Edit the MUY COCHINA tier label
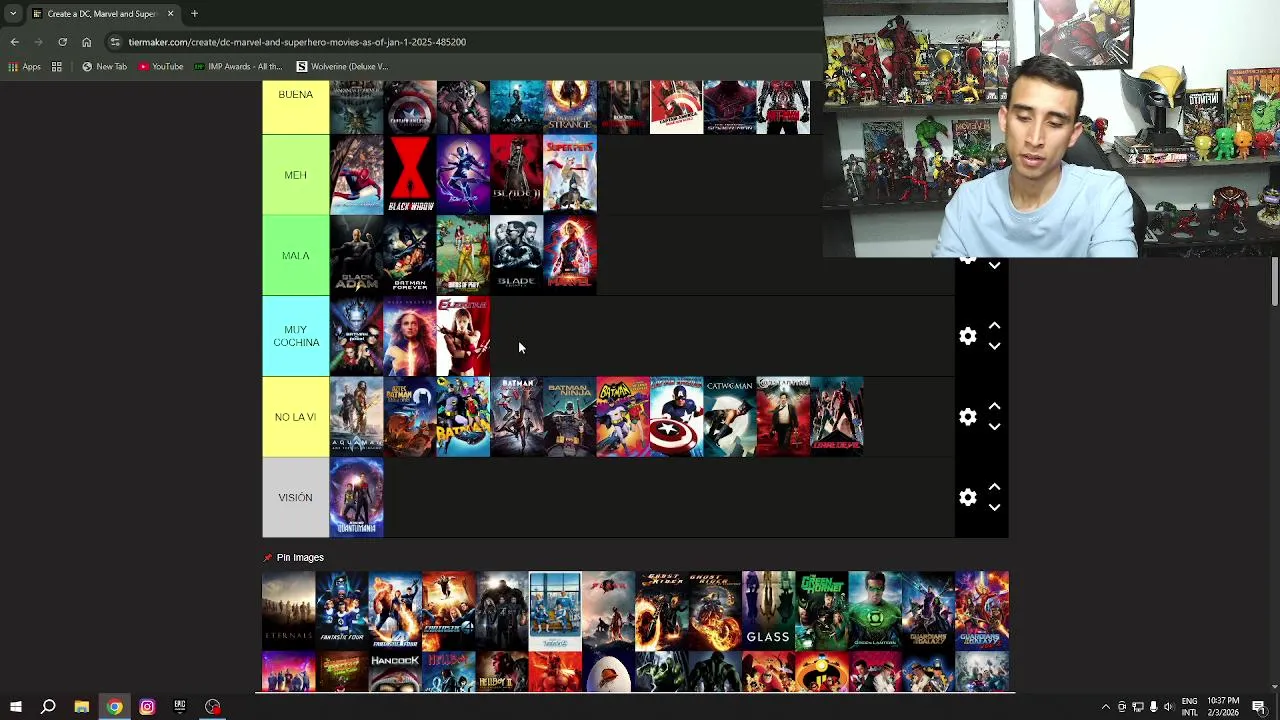The image size is (1280, 720). (295, 336)
